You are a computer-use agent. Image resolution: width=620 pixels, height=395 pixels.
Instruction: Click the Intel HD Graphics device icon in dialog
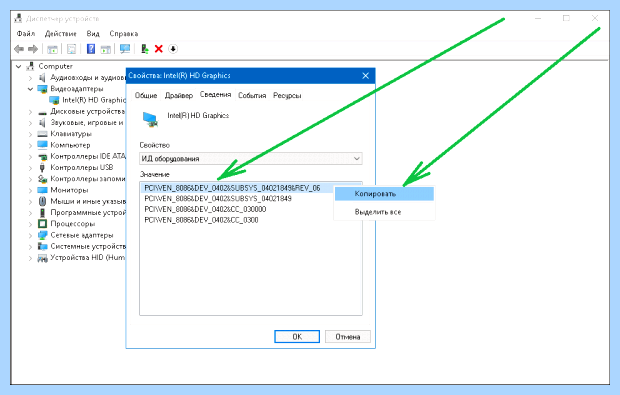point(150,119)
